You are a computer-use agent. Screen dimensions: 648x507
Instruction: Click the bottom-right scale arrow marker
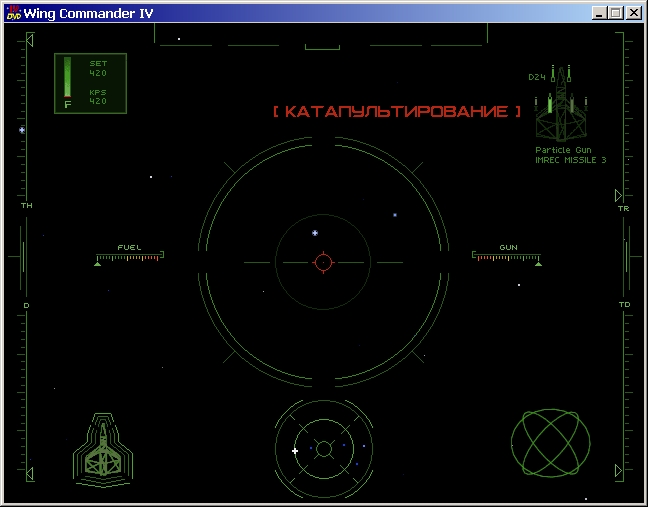pos(618,470)
